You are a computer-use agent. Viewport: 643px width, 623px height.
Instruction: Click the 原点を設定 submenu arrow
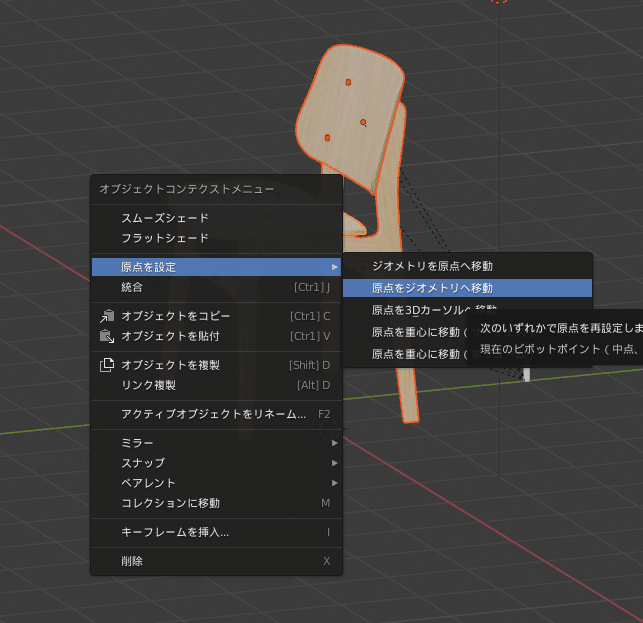coord(335,267)
